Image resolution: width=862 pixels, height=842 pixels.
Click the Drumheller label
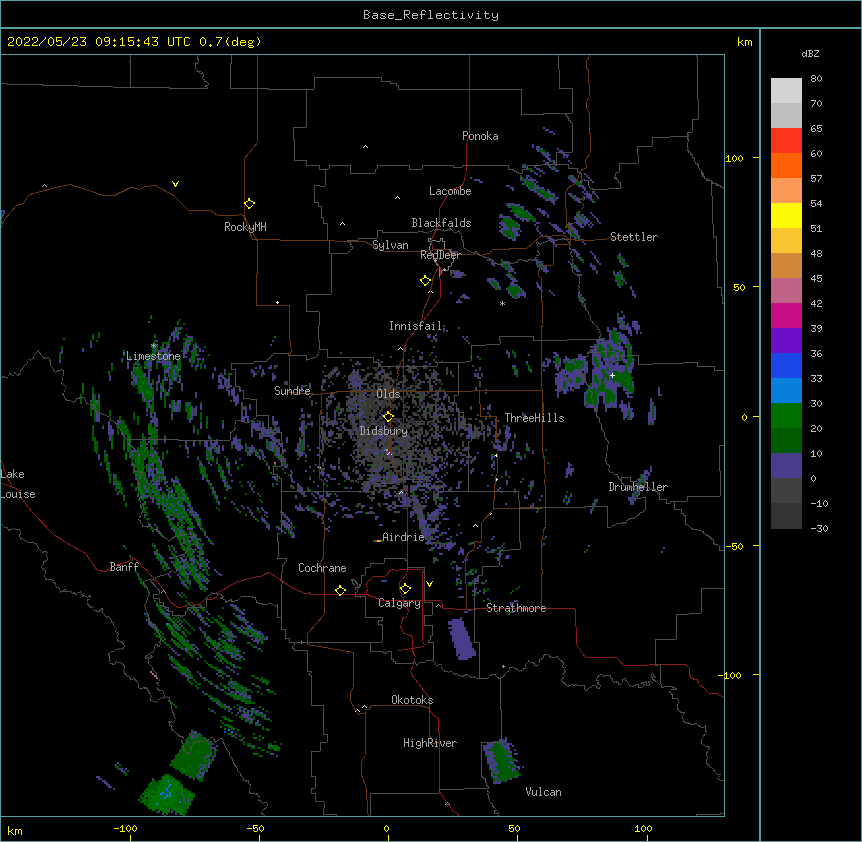pos(638,487)
